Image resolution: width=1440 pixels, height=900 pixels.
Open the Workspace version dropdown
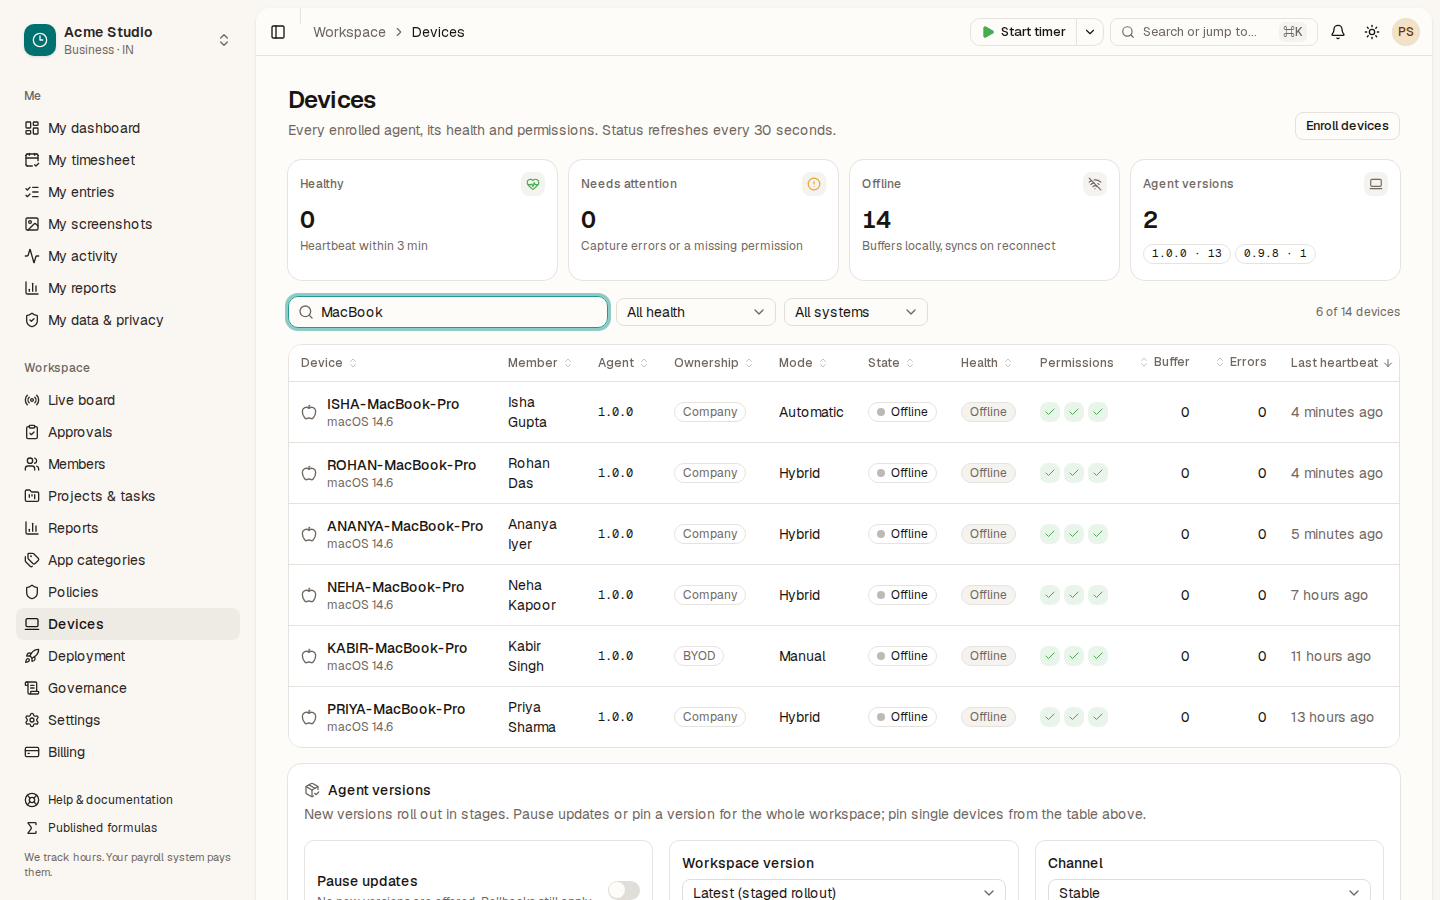click(x=844, y=892)
